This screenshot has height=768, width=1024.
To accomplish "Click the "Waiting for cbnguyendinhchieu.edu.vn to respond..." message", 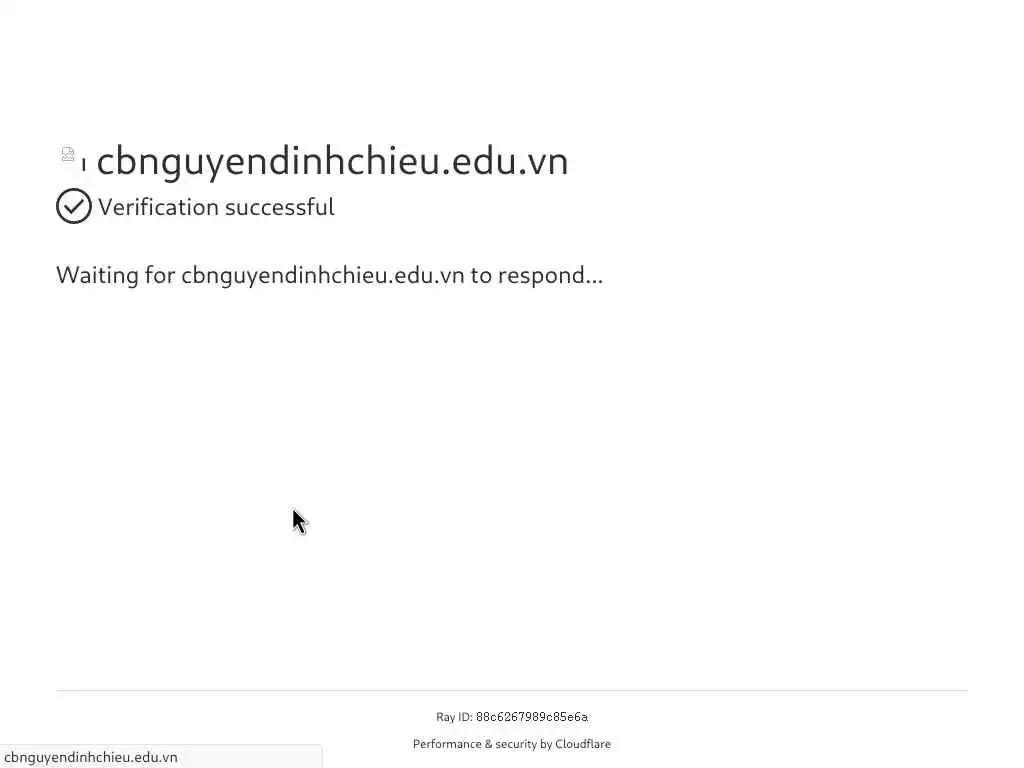I will point(330,275).
